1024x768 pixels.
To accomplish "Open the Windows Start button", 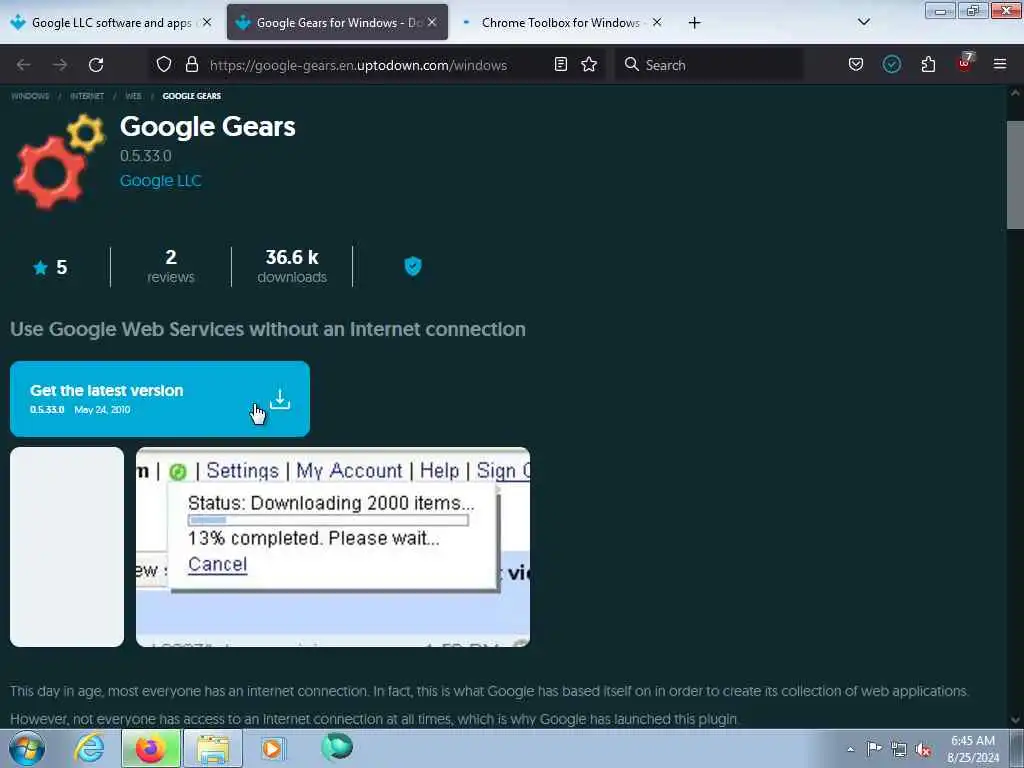I will 27,748.
